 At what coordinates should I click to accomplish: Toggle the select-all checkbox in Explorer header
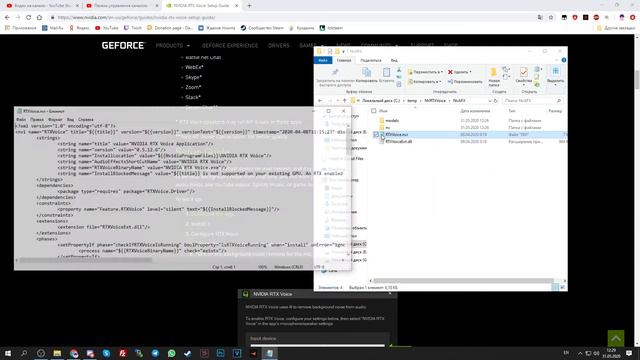pos(373,111)
